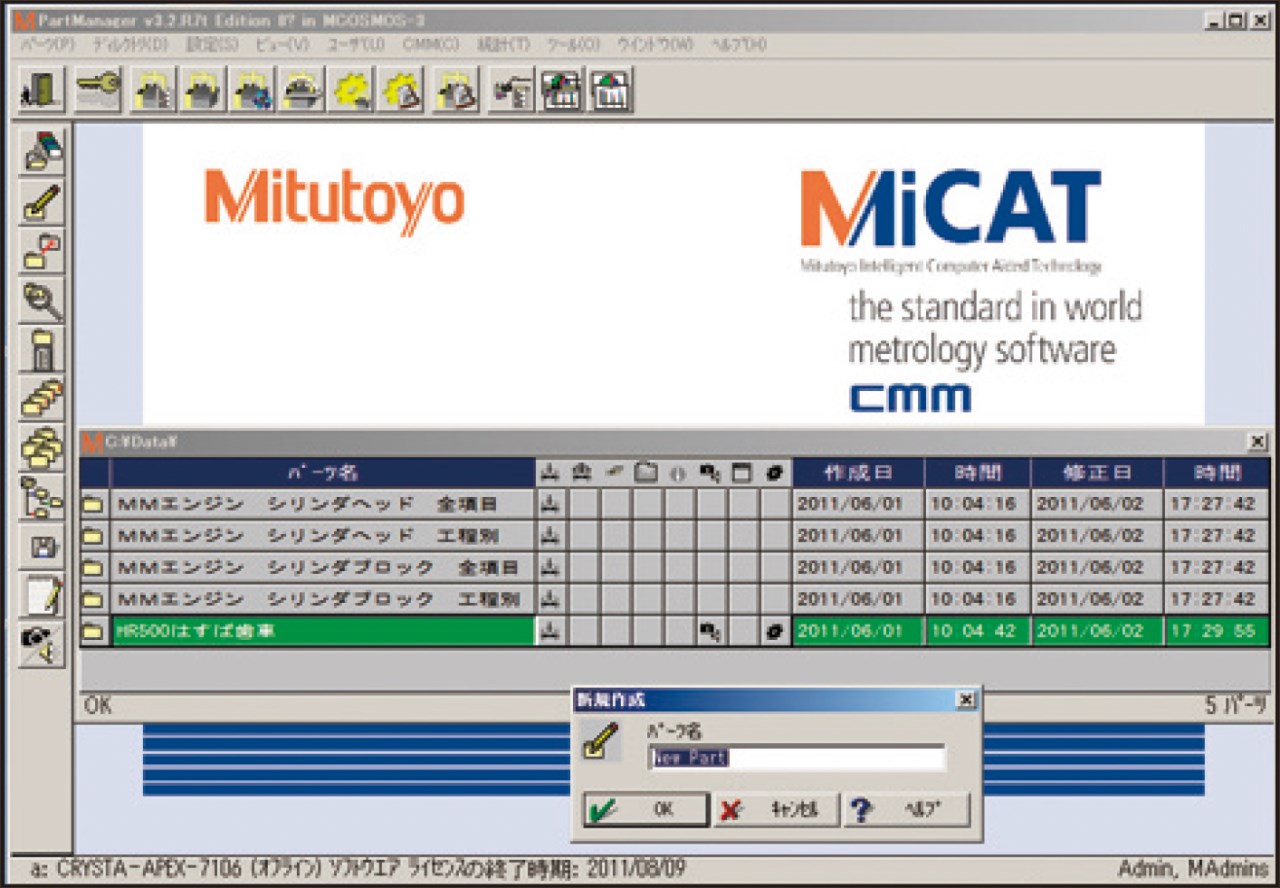The height and width of the screenshot is (888, 1280).
Task: Click the folder tree sidebar icon
Action: (x=43, y=497)
